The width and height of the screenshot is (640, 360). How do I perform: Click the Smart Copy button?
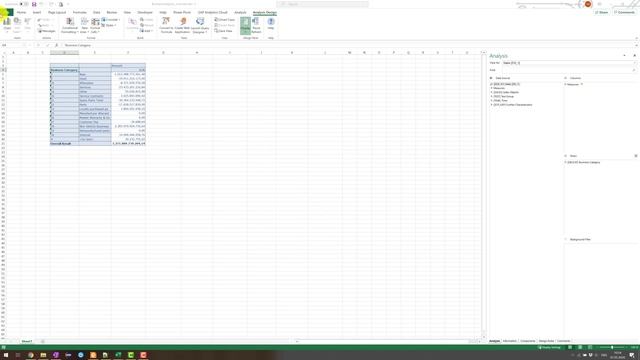pos(225,20)
